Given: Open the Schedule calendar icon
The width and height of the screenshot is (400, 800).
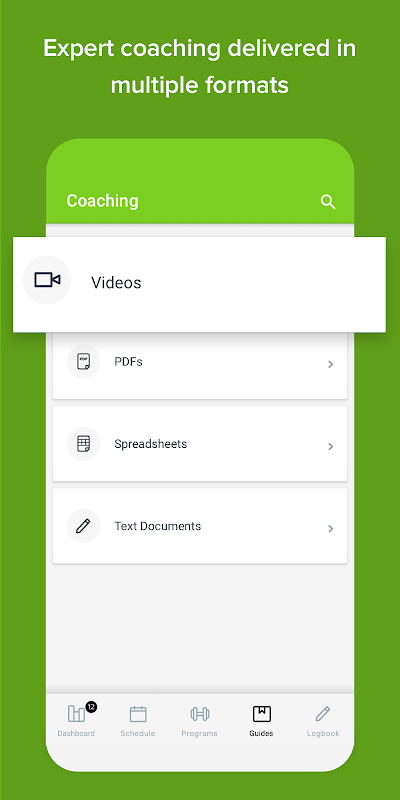Looking at the screenshot, I should point(138,713).
